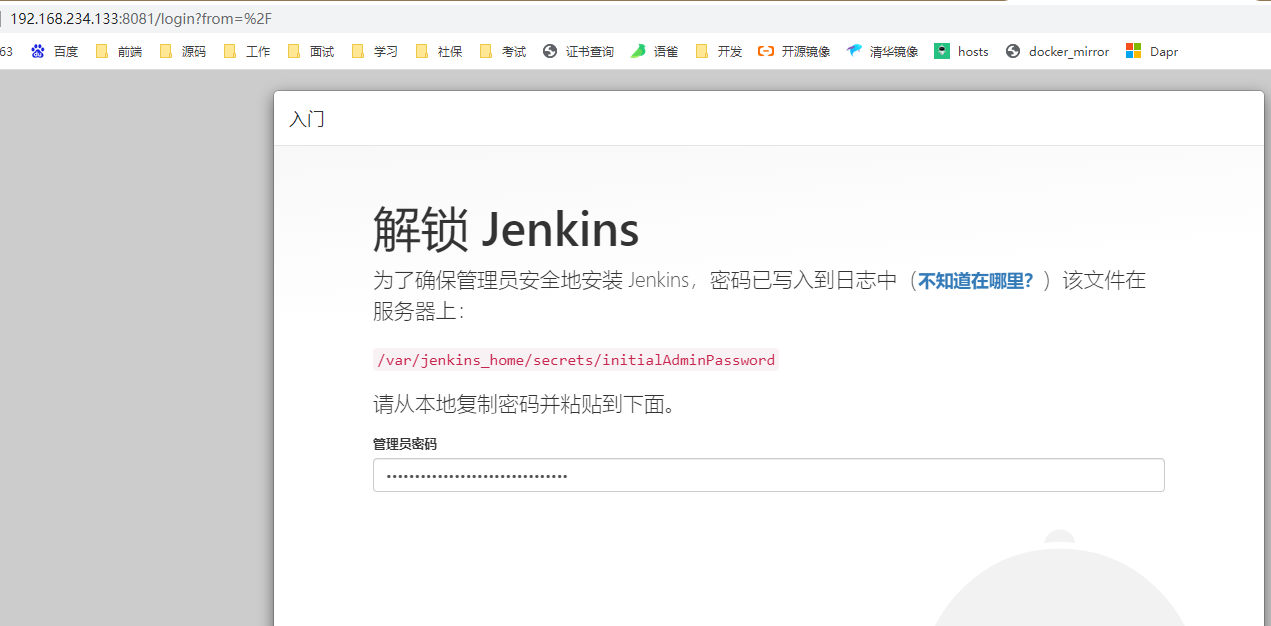Click the green 语雀 logo icon
This screenshot has width=1271, height=626.
638,51
